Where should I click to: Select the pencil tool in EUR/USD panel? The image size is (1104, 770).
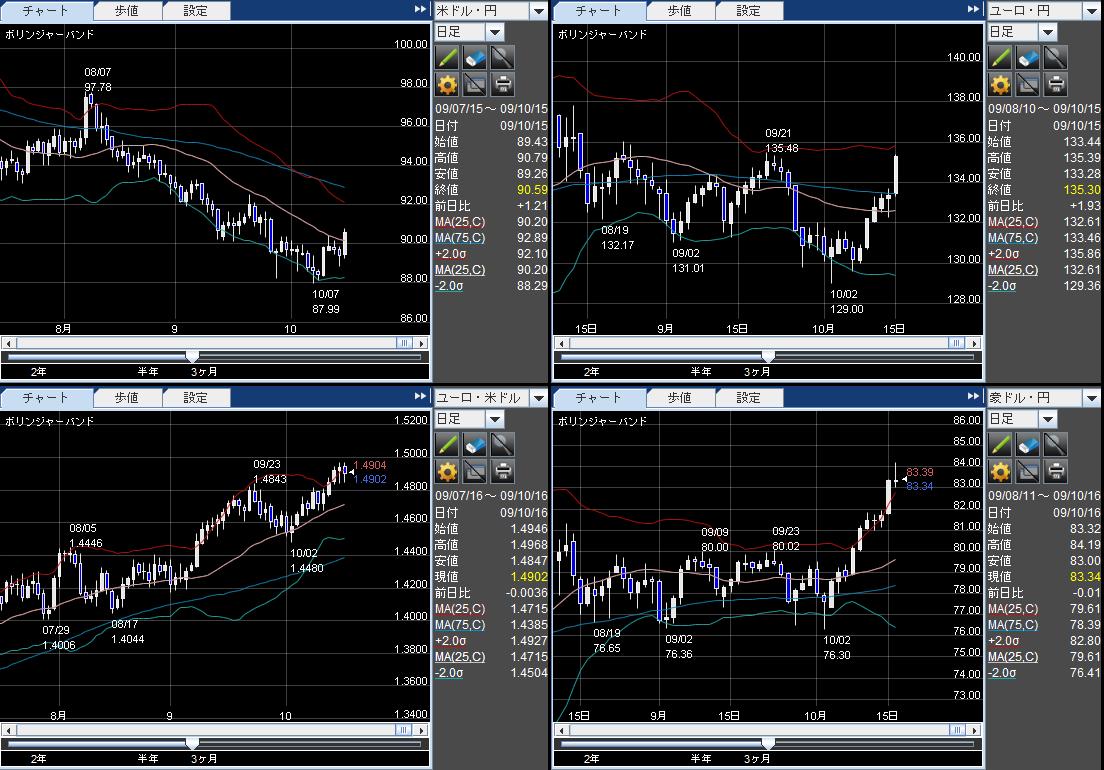coord(447,445)
